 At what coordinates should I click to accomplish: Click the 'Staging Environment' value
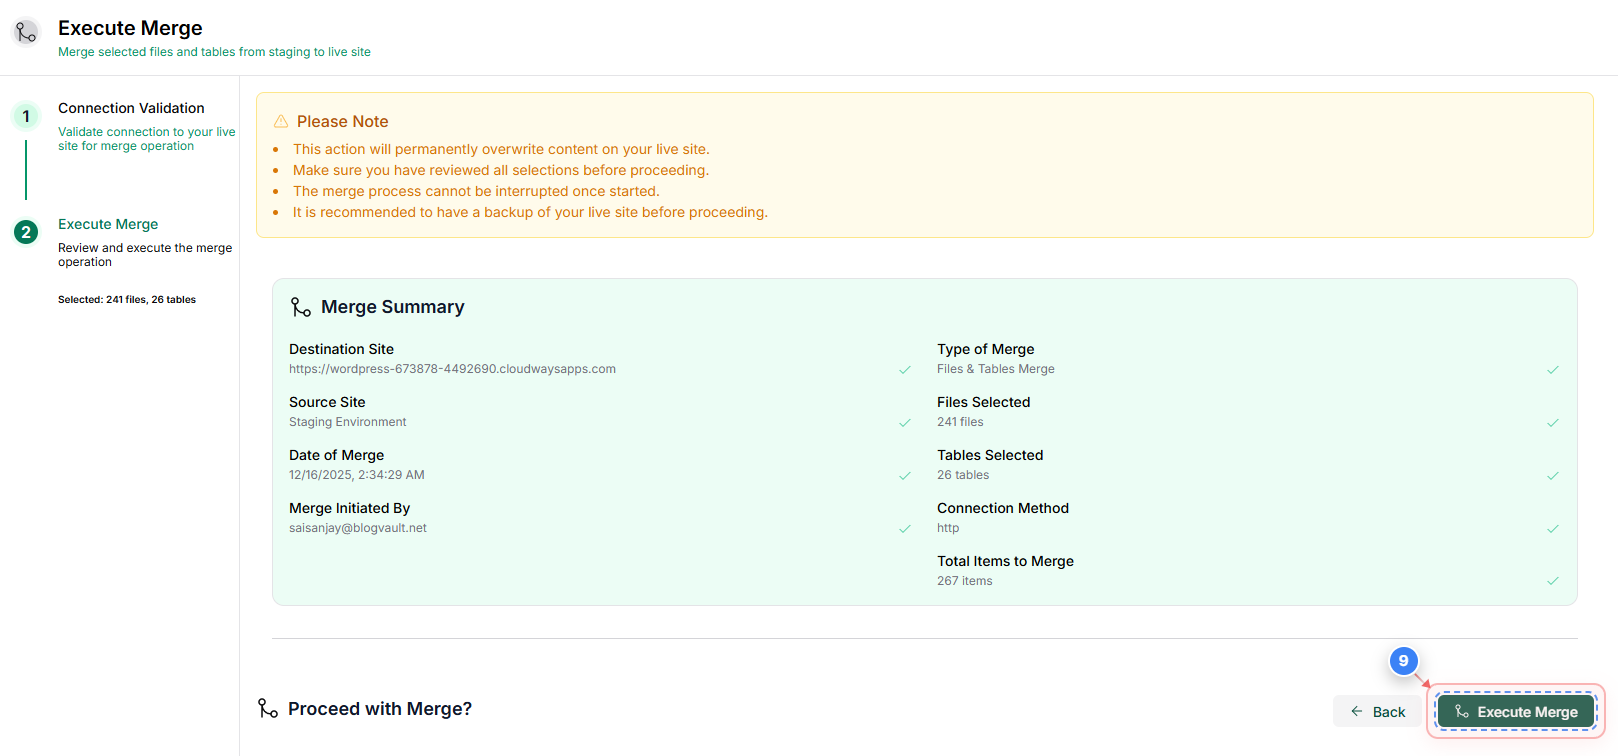(x=348, y=422)
